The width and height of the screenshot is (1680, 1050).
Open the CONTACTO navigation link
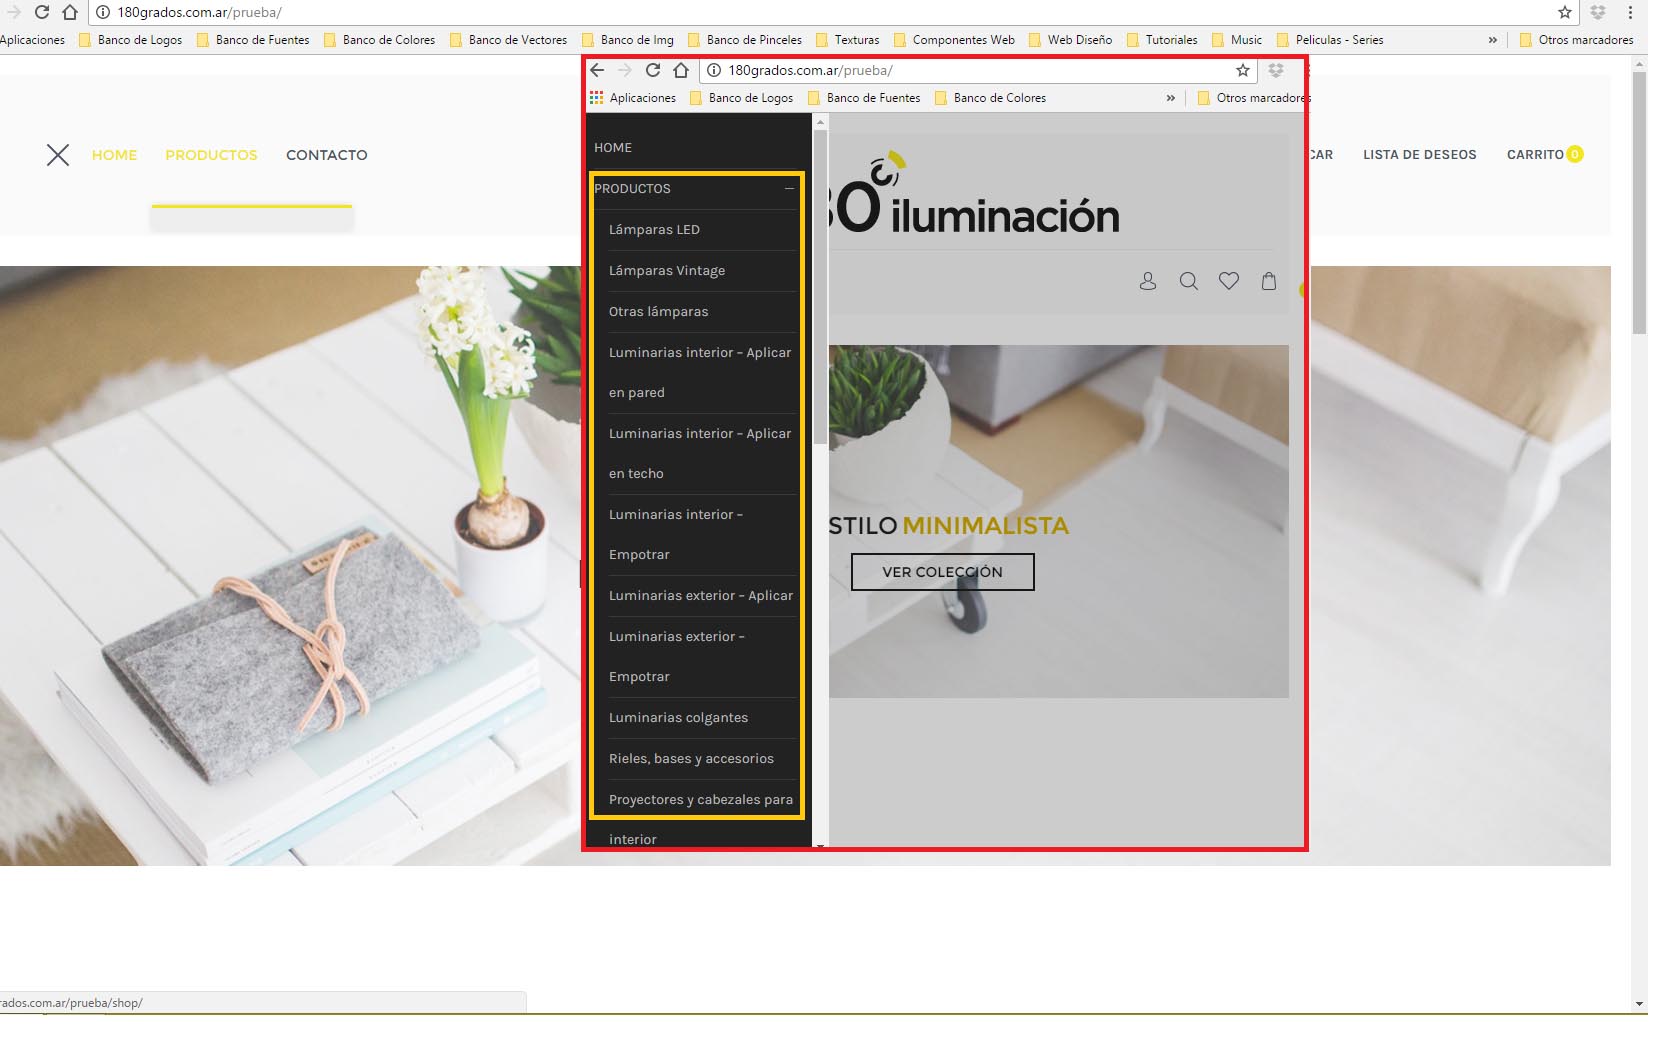[x=326, y=155]
